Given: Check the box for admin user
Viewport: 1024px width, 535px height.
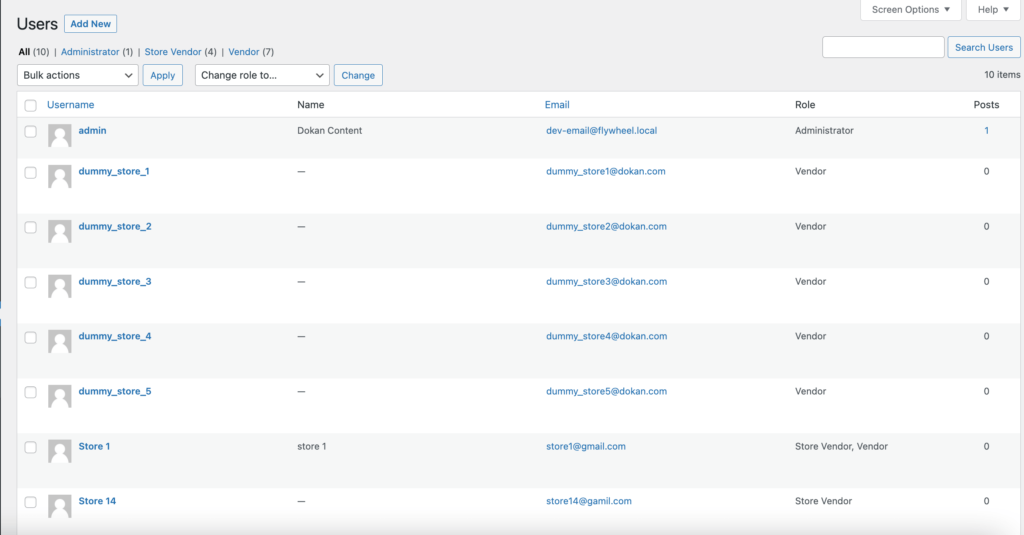Looking at the screenshot, I should click(x=31, y=131).
